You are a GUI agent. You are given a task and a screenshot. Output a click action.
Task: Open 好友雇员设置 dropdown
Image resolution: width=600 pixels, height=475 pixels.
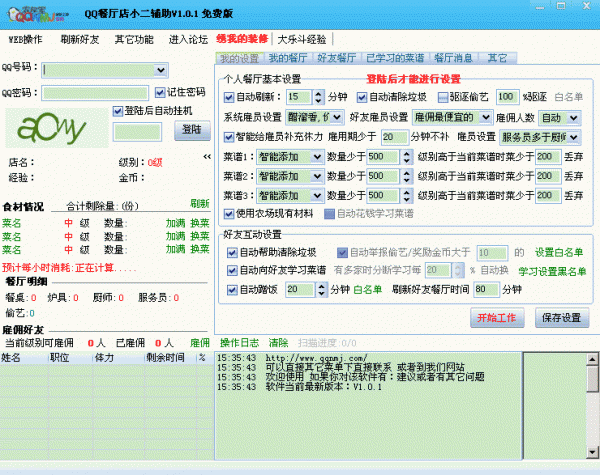click(x=485, y=117)
